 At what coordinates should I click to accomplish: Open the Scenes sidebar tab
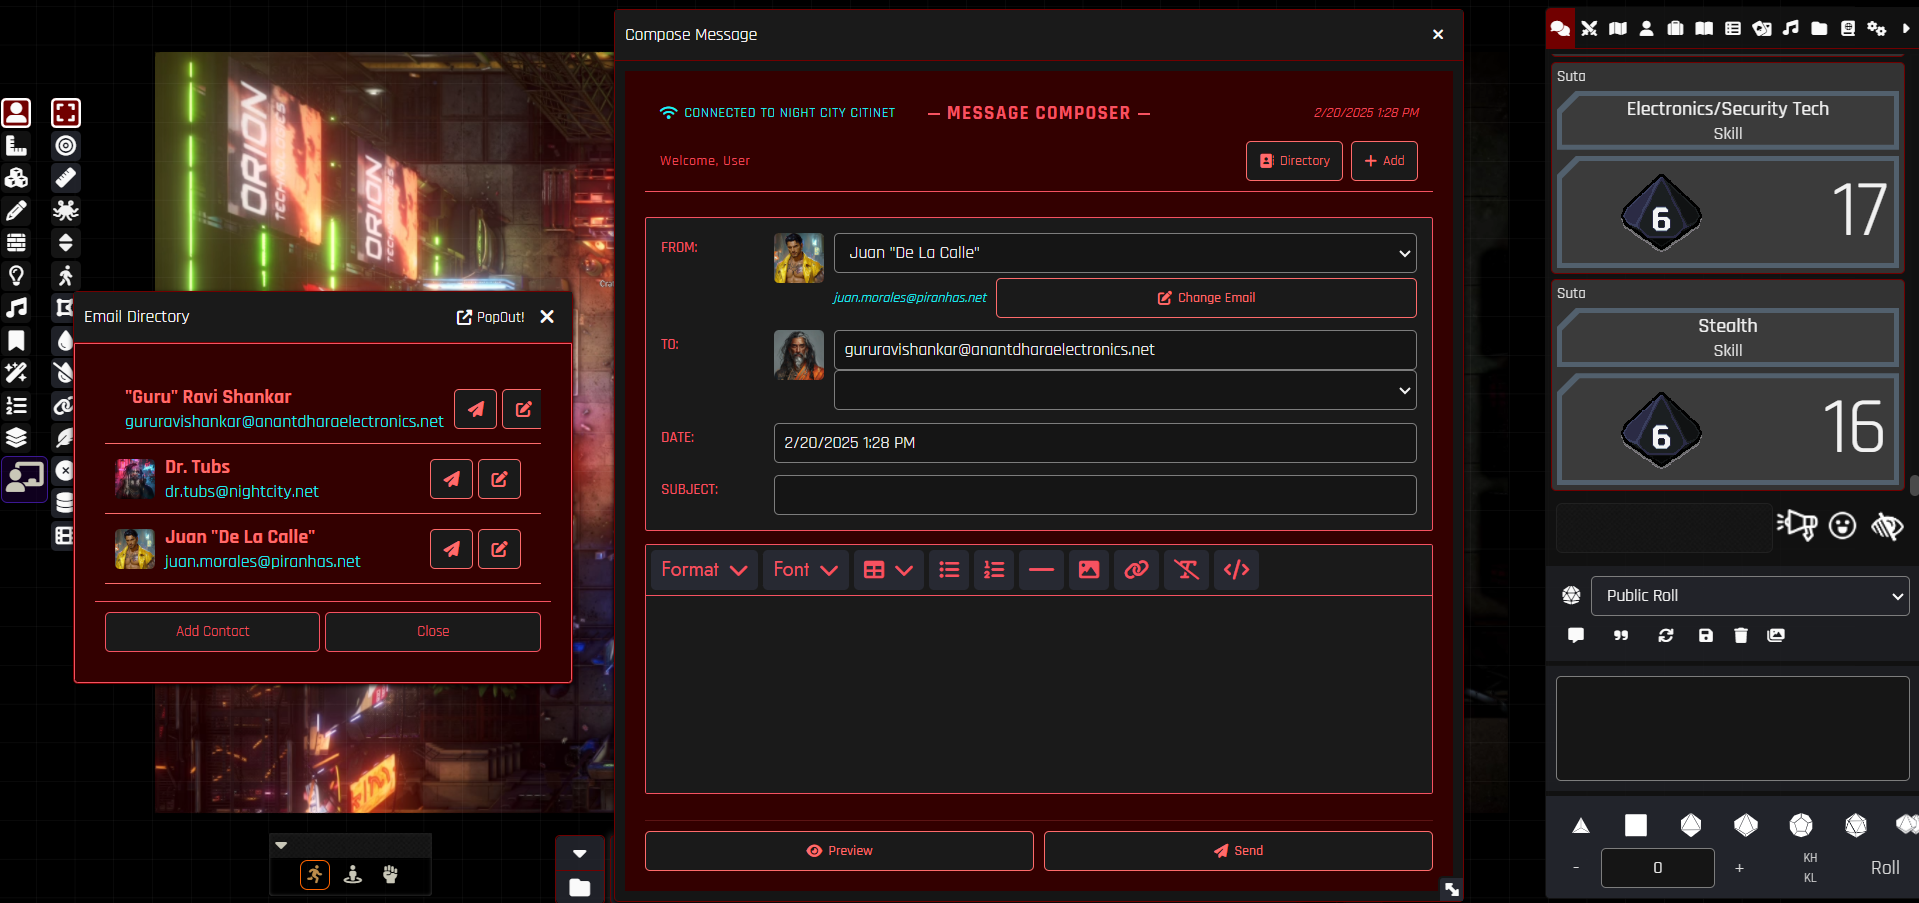[x=1618, y=28]
